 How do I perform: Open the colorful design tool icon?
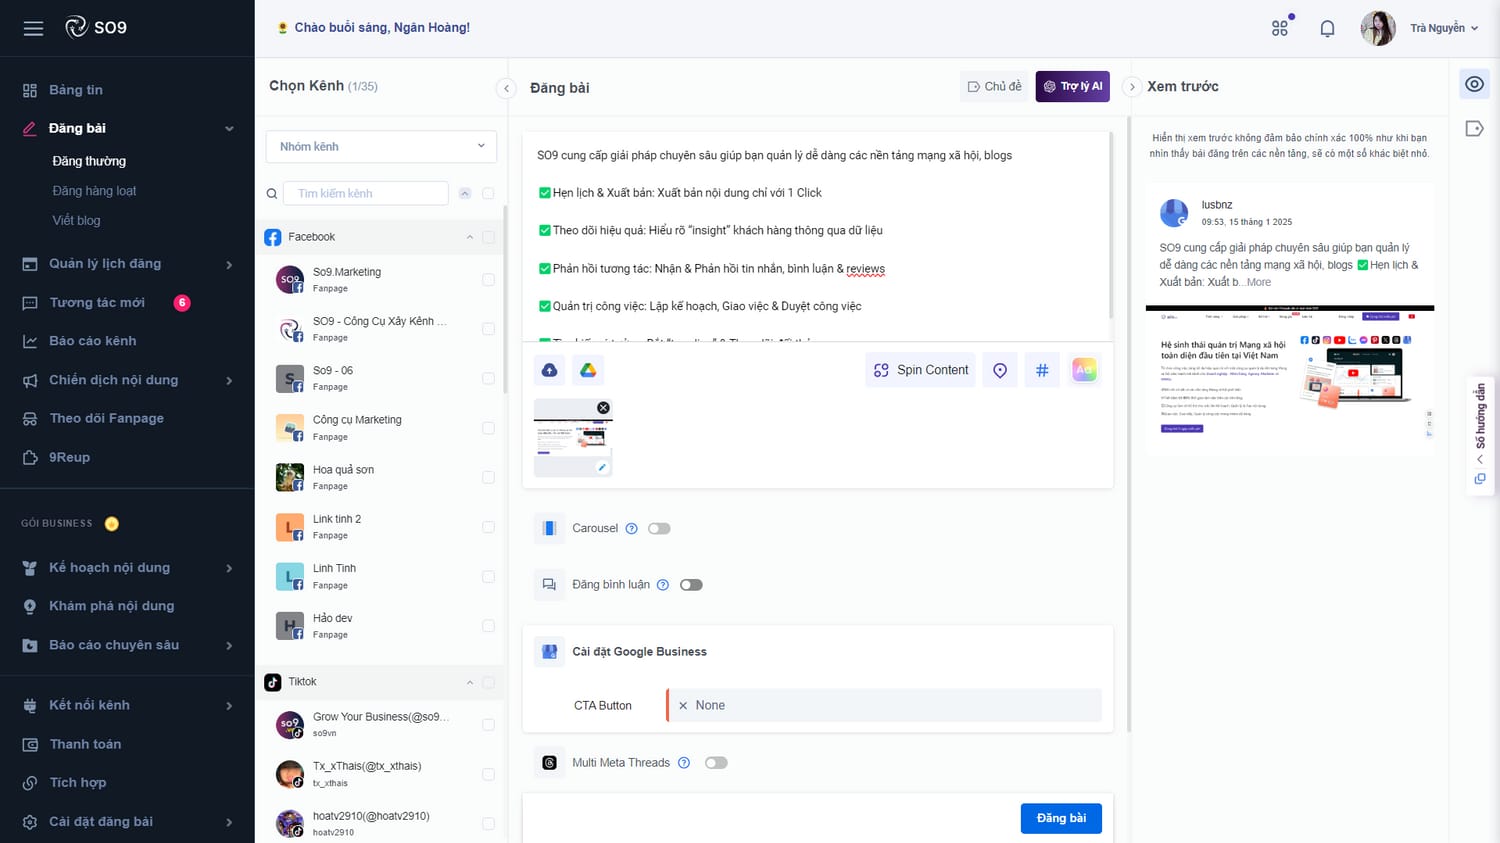1084,370
